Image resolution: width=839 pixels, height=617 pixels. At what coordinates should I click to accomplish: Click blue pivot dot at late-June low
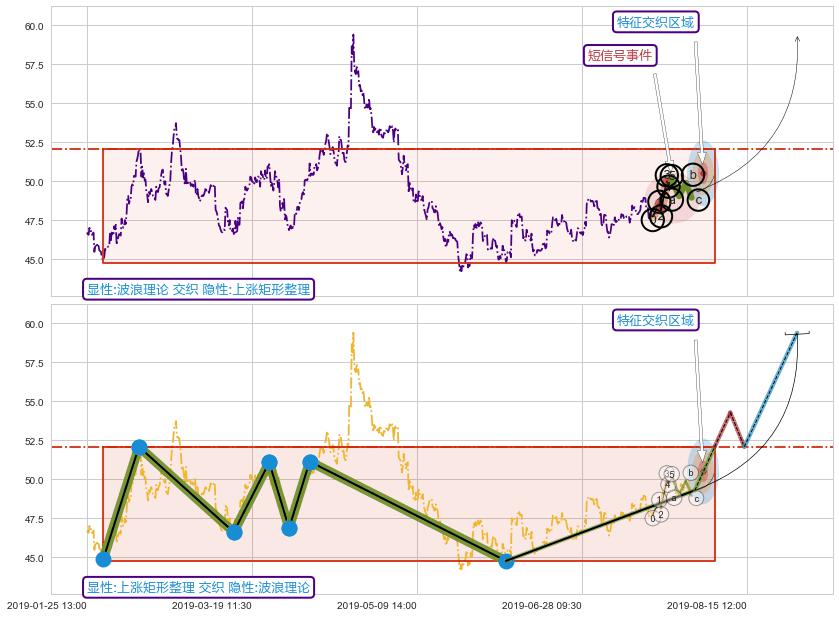tap(506, 561)
